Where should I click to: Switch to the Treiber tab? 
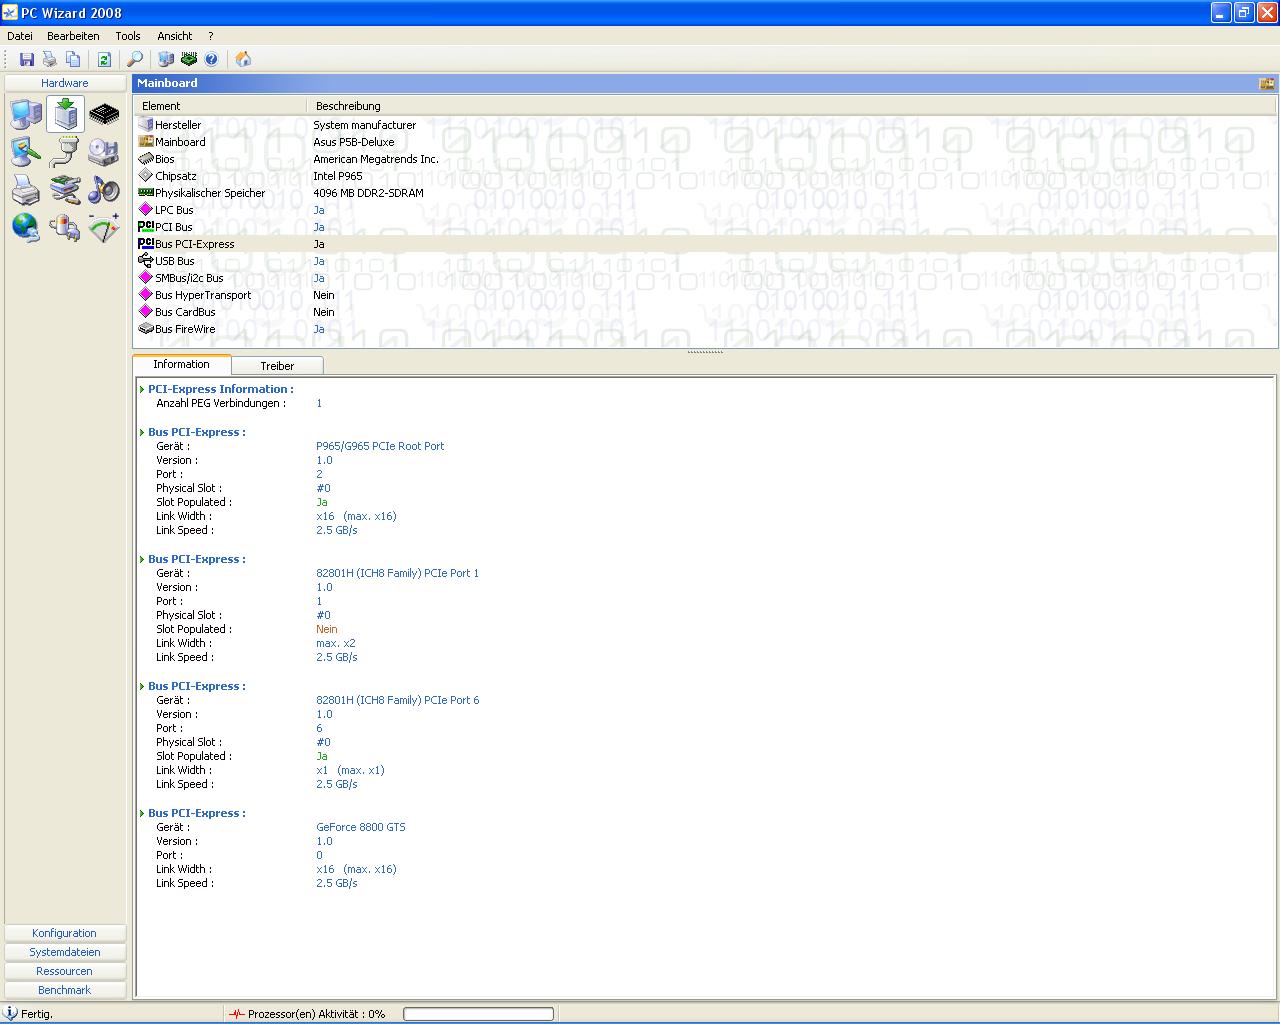point(277,366)
